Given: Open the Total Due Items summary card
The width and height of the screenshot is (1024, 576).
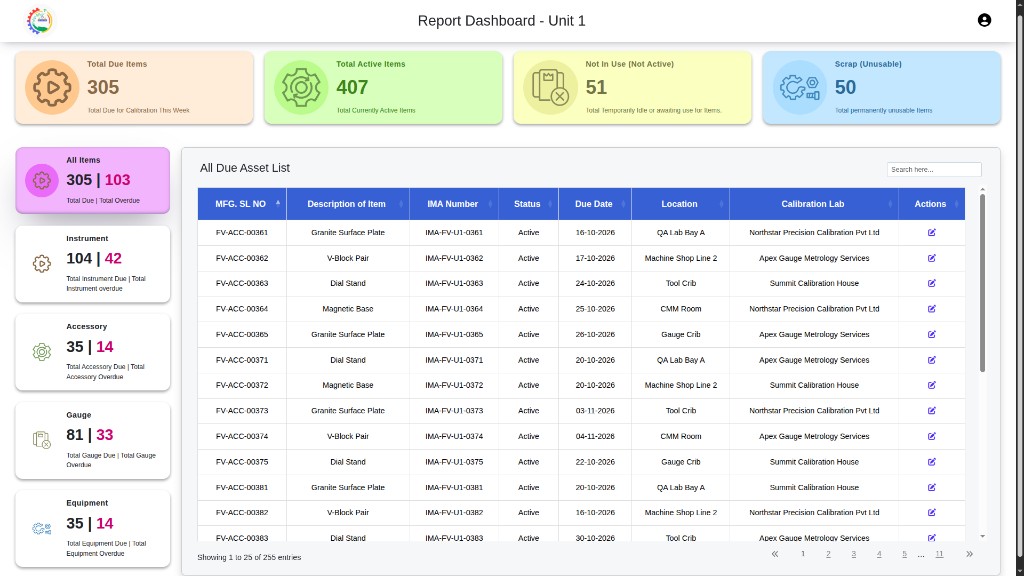Looking at the screenshot, I should tap(135, 88).
